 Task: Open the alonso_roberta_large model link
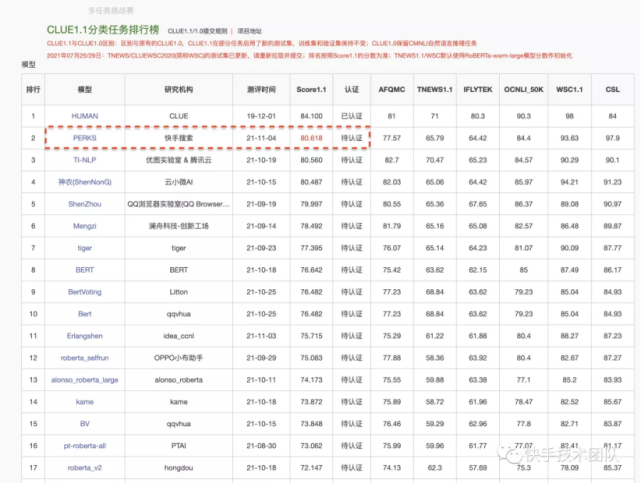pyautogui.click(x=85, y=380)
